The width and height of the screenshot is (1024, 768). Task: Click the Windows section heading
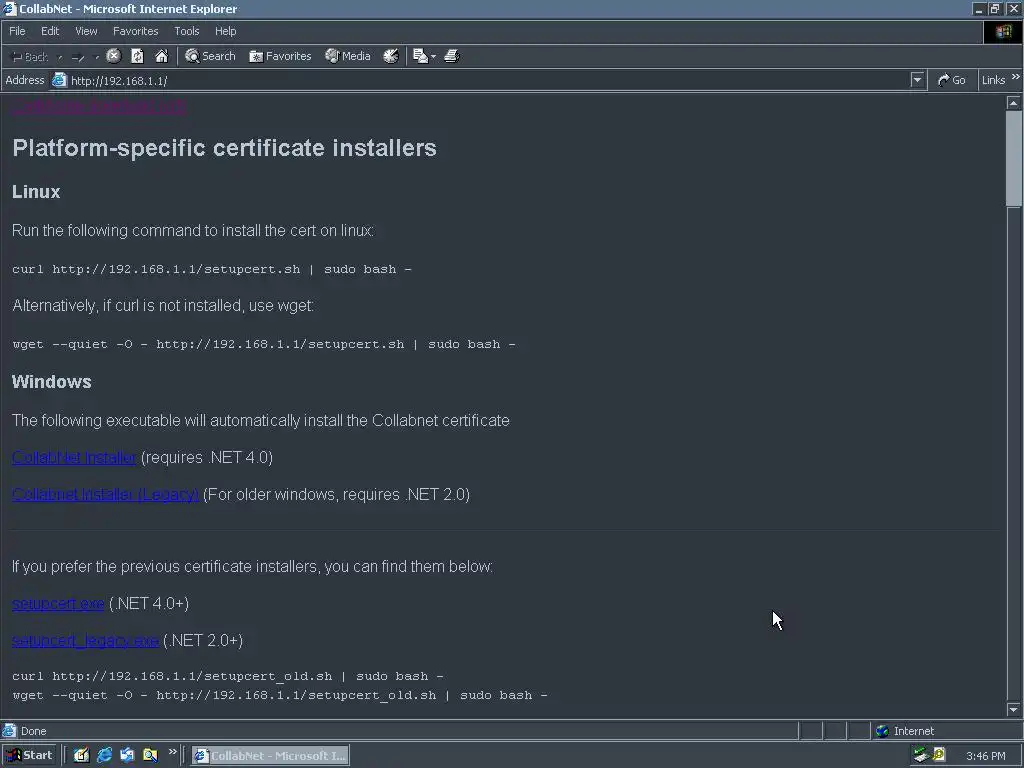52,382
